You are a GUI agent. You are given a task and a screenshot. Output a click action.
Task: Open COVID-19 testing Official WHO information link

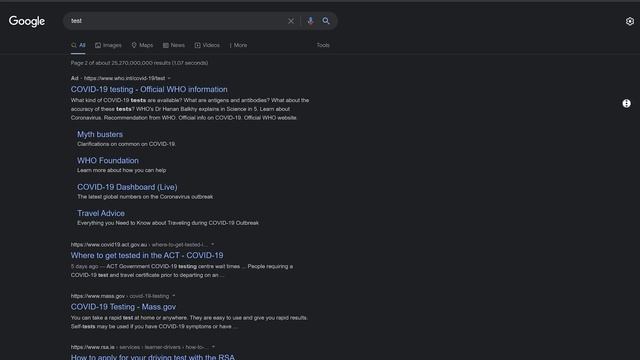tap(149, 89)
